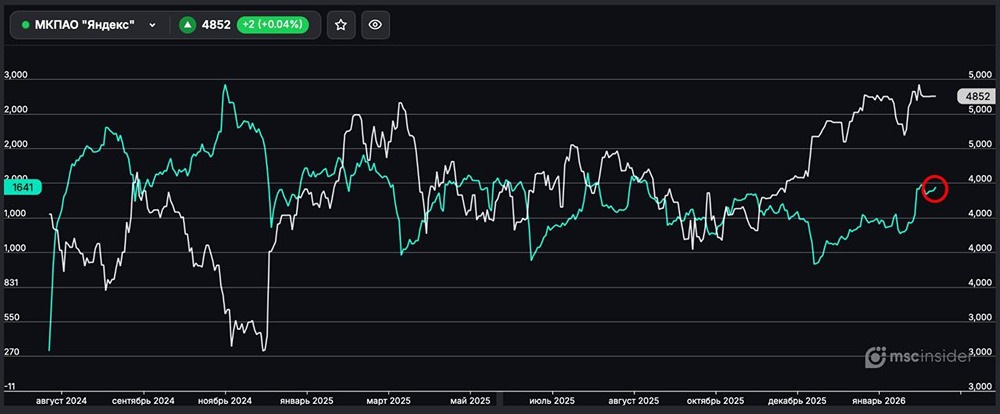Click the октябрь 2025 date label

(716, 401)
